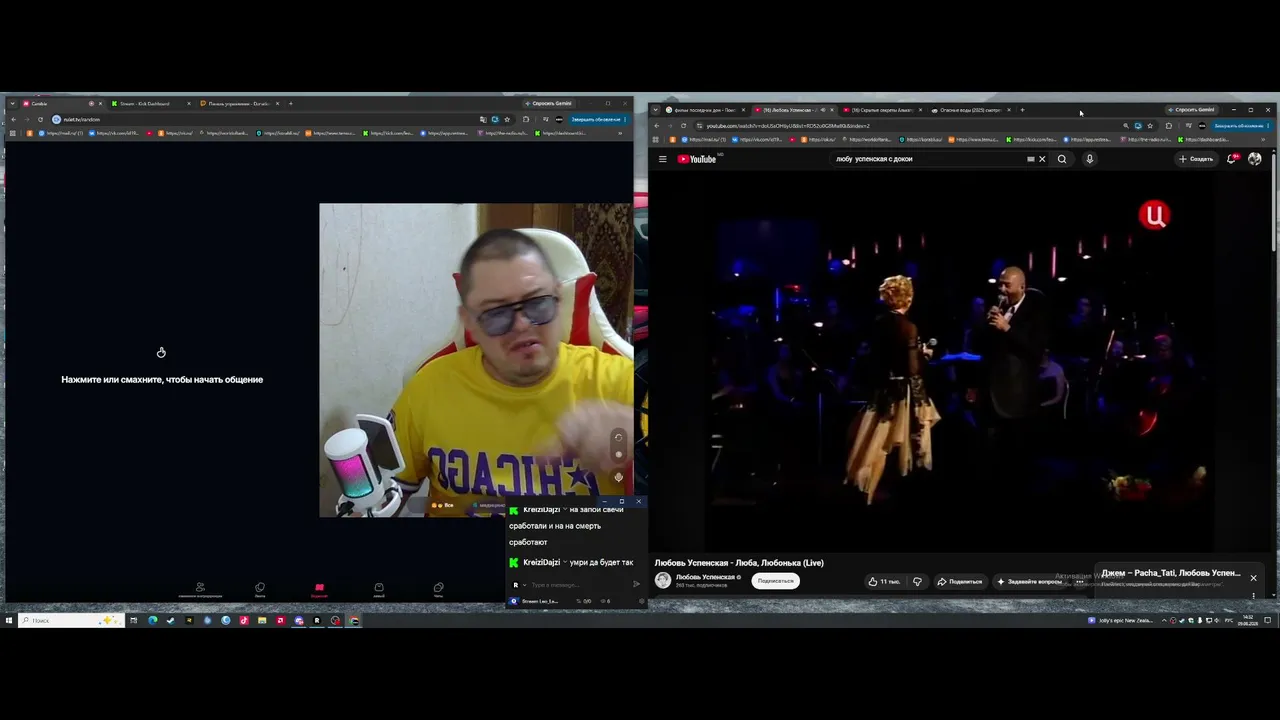Click the Поделиться (Share) button

(x=960, y=581)
